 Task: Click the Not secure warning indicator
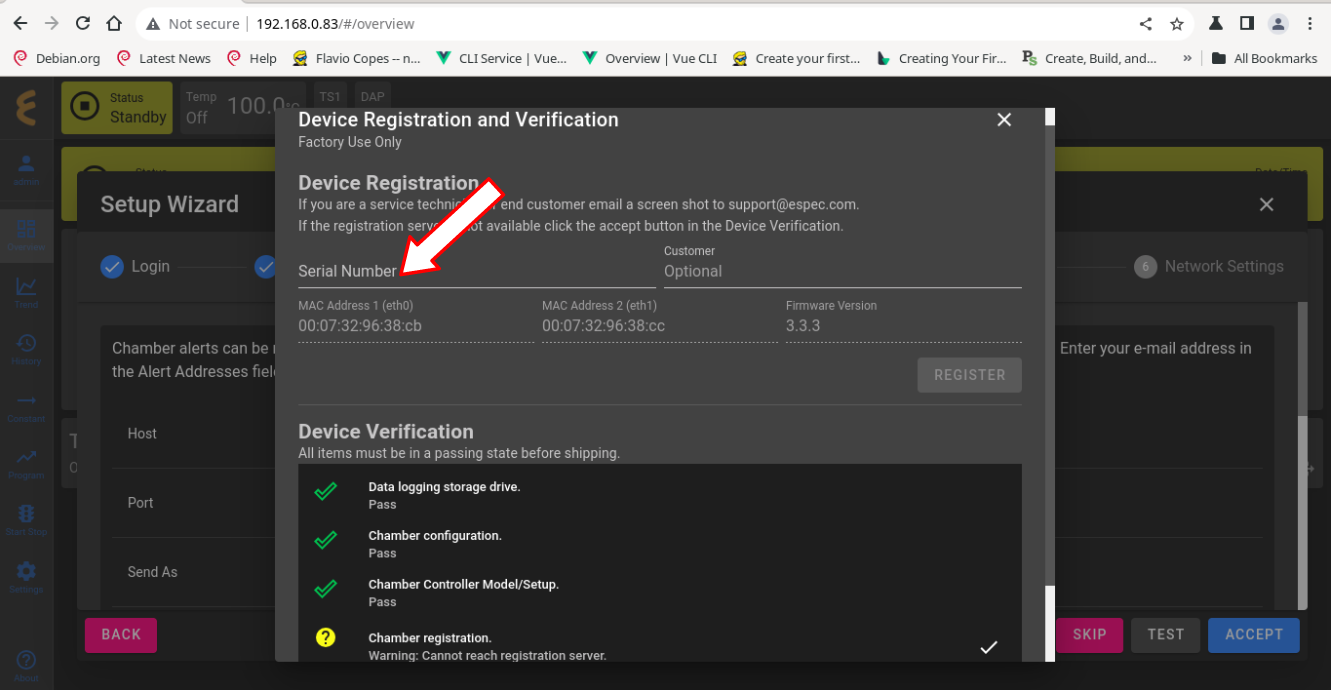tap(193, 23)
